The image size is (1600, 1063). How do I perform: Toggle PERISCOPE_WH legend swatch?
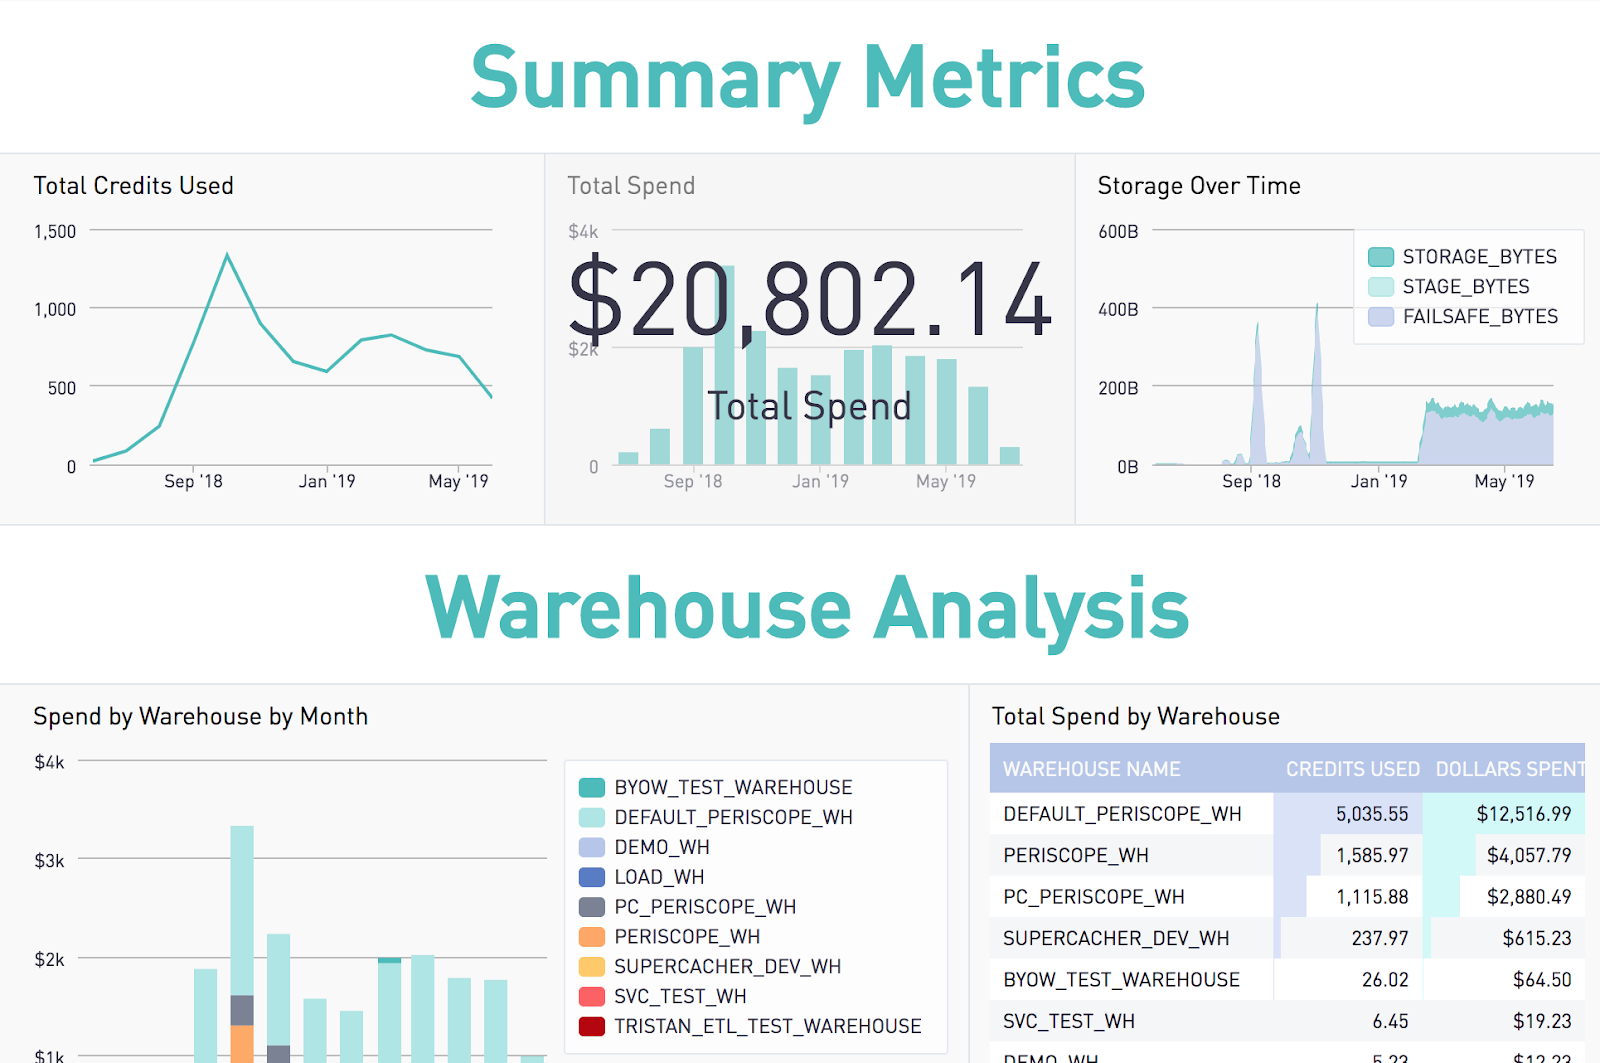(x=592, y=937)
